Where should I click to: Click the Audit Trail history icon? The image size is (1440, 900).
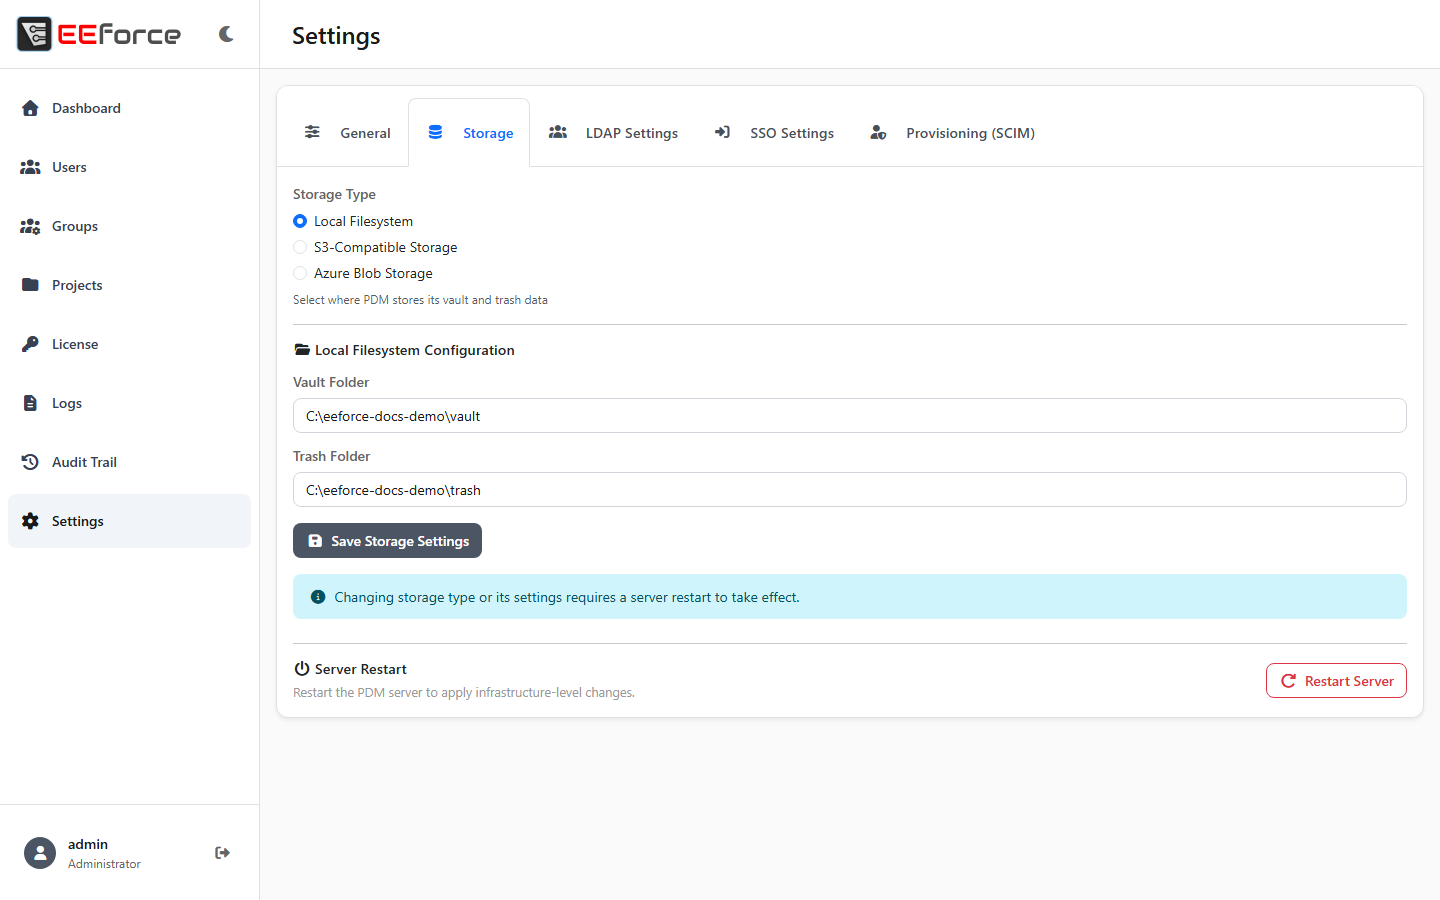coord(30,462)
